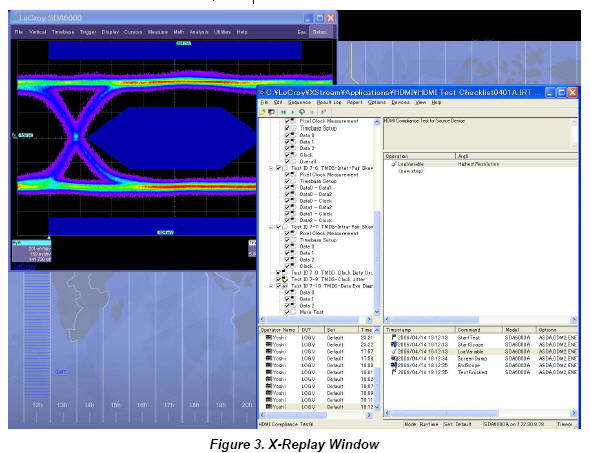Screen dimensions: 590x453
Task: Click checklist tree scroll-down arrow
Action: [377, 312]
